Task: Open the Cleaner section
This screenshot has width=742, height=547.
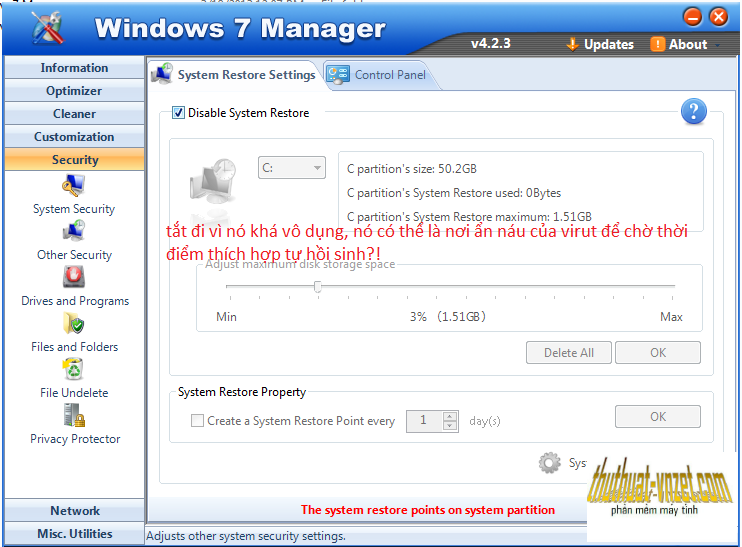Action: pos(74,114)
